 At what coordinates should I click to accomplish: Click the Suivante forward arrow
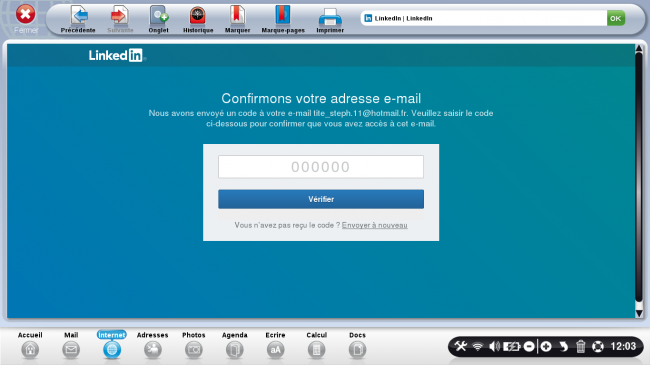click(x=120, y=19)
